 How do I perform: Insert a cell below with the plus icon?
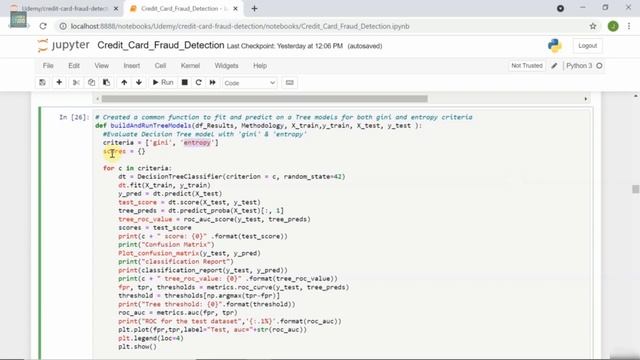click(59, 82)
